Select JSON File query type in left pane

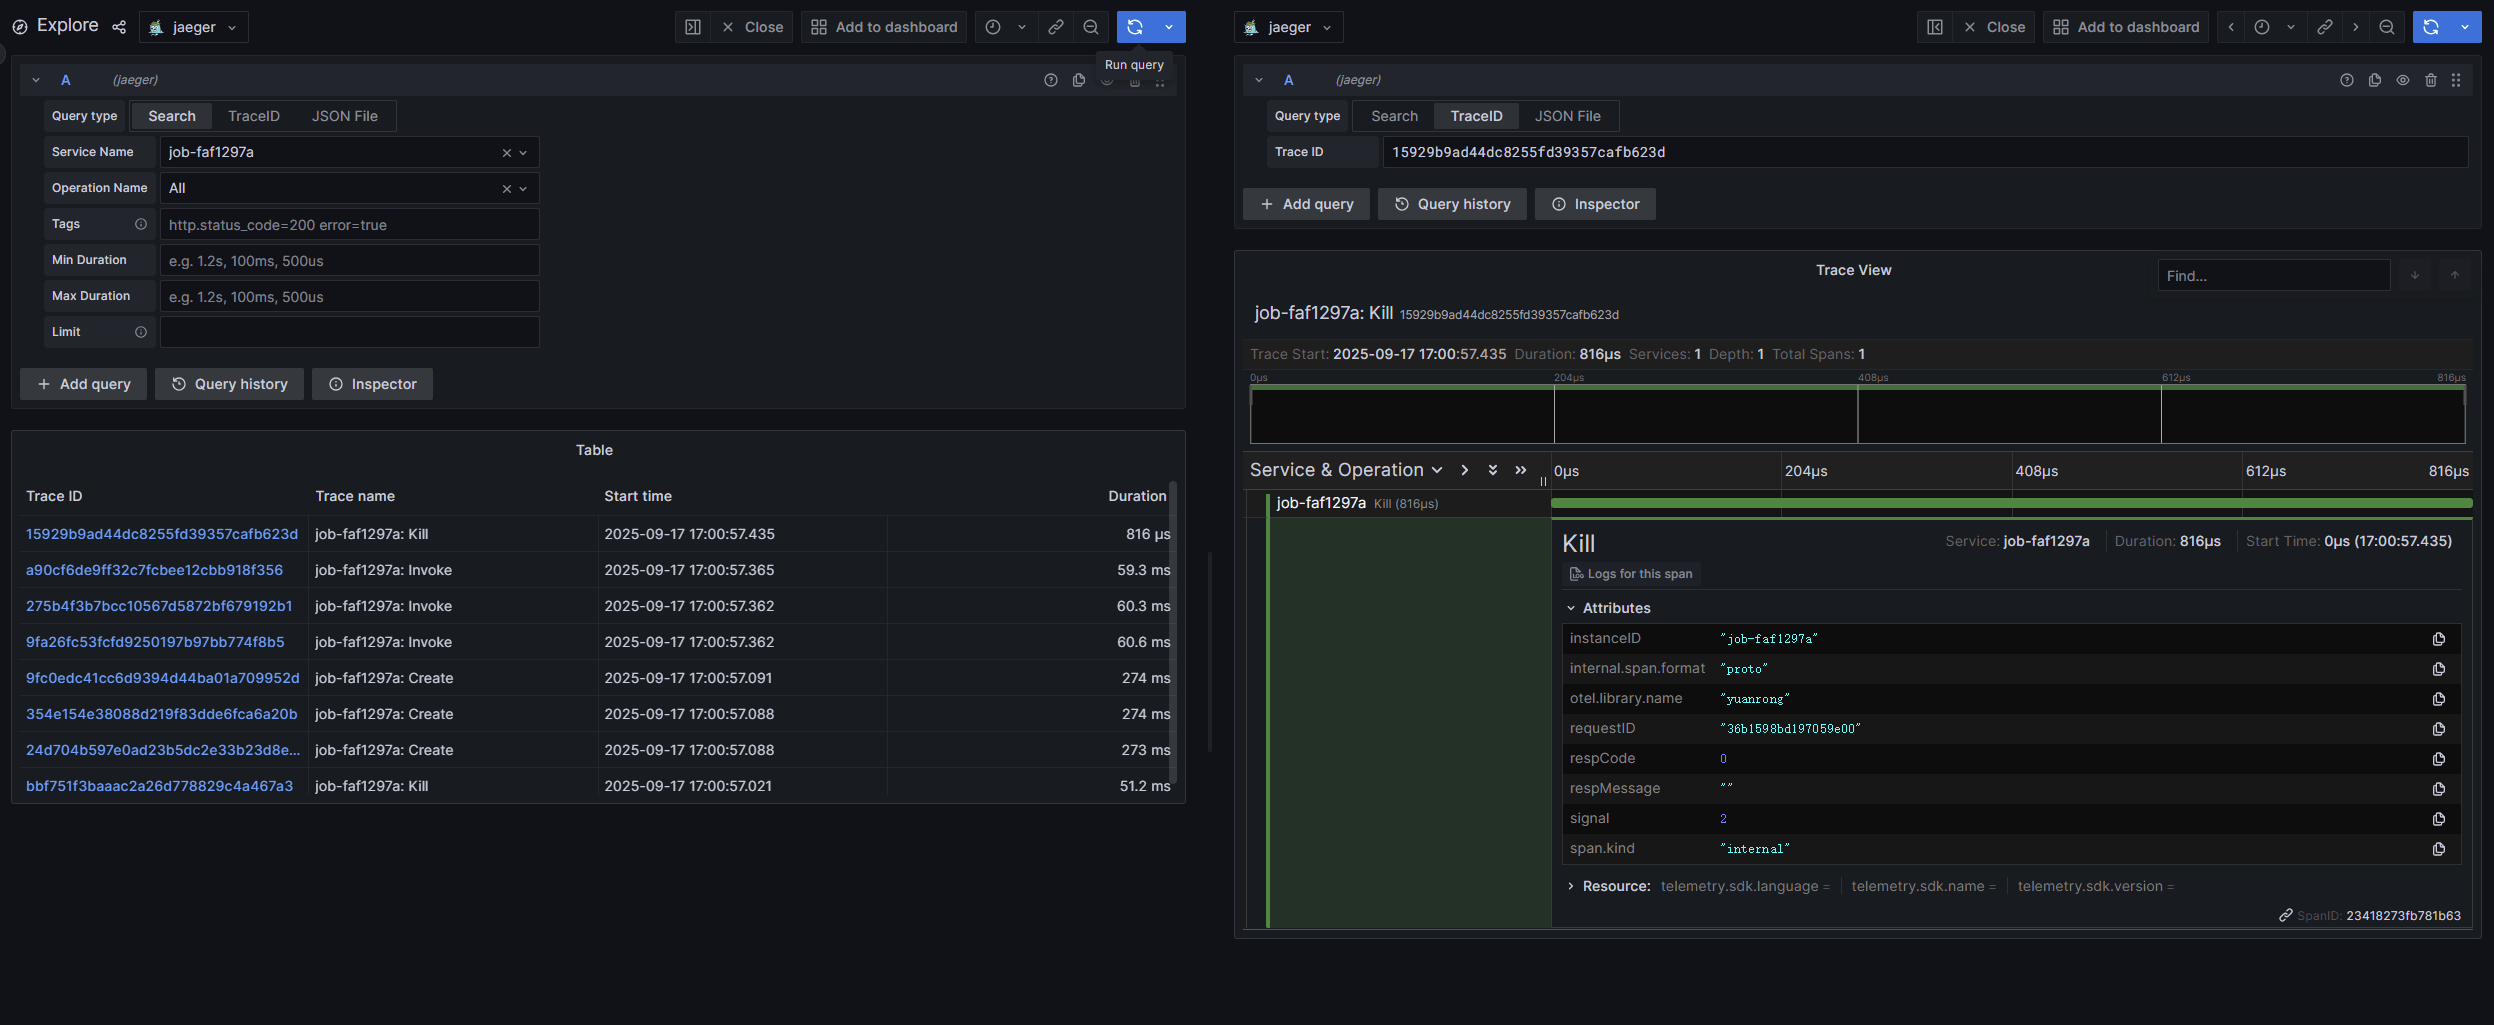click(x=344, y=116)
